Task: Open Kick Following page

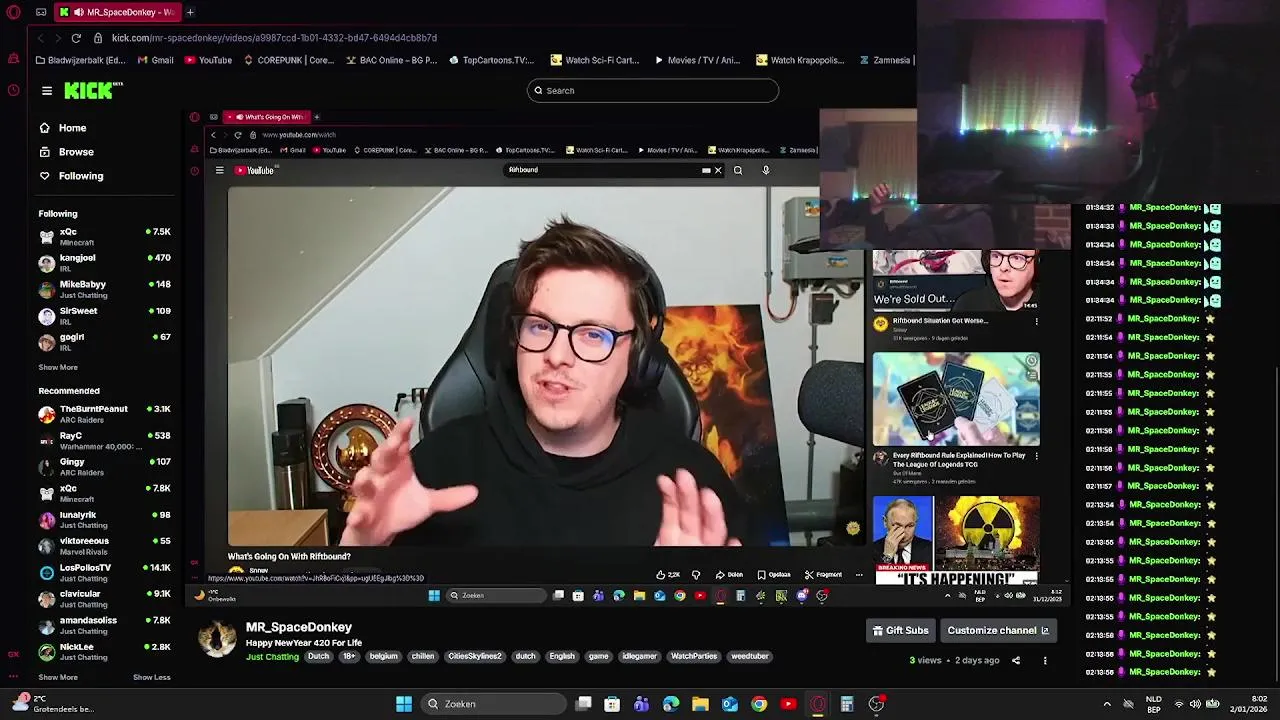Action: [x=70, y=176]
